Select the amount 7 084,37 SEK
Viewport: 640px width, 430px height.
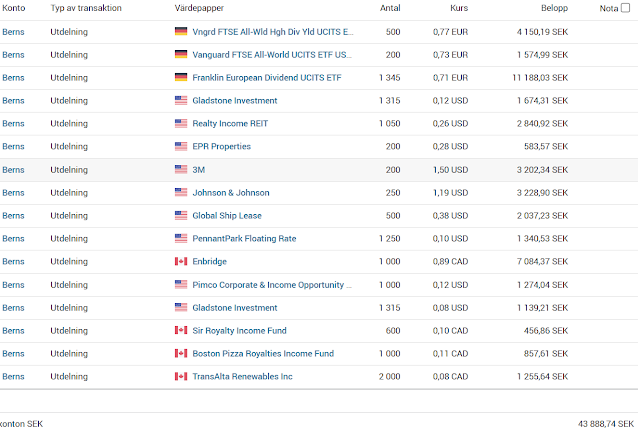click(542, 262)
